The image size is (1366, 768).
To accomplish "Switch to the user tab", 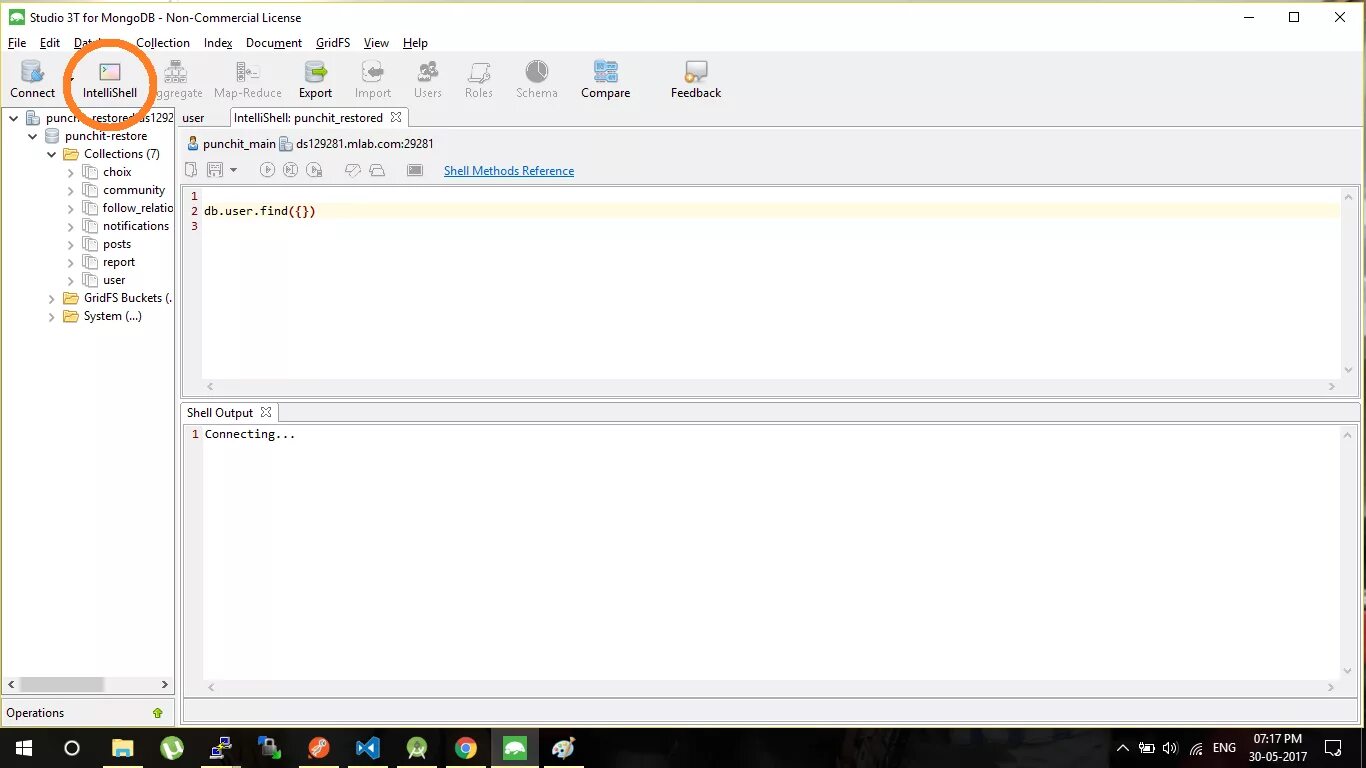I will click(x=193, y=118).
